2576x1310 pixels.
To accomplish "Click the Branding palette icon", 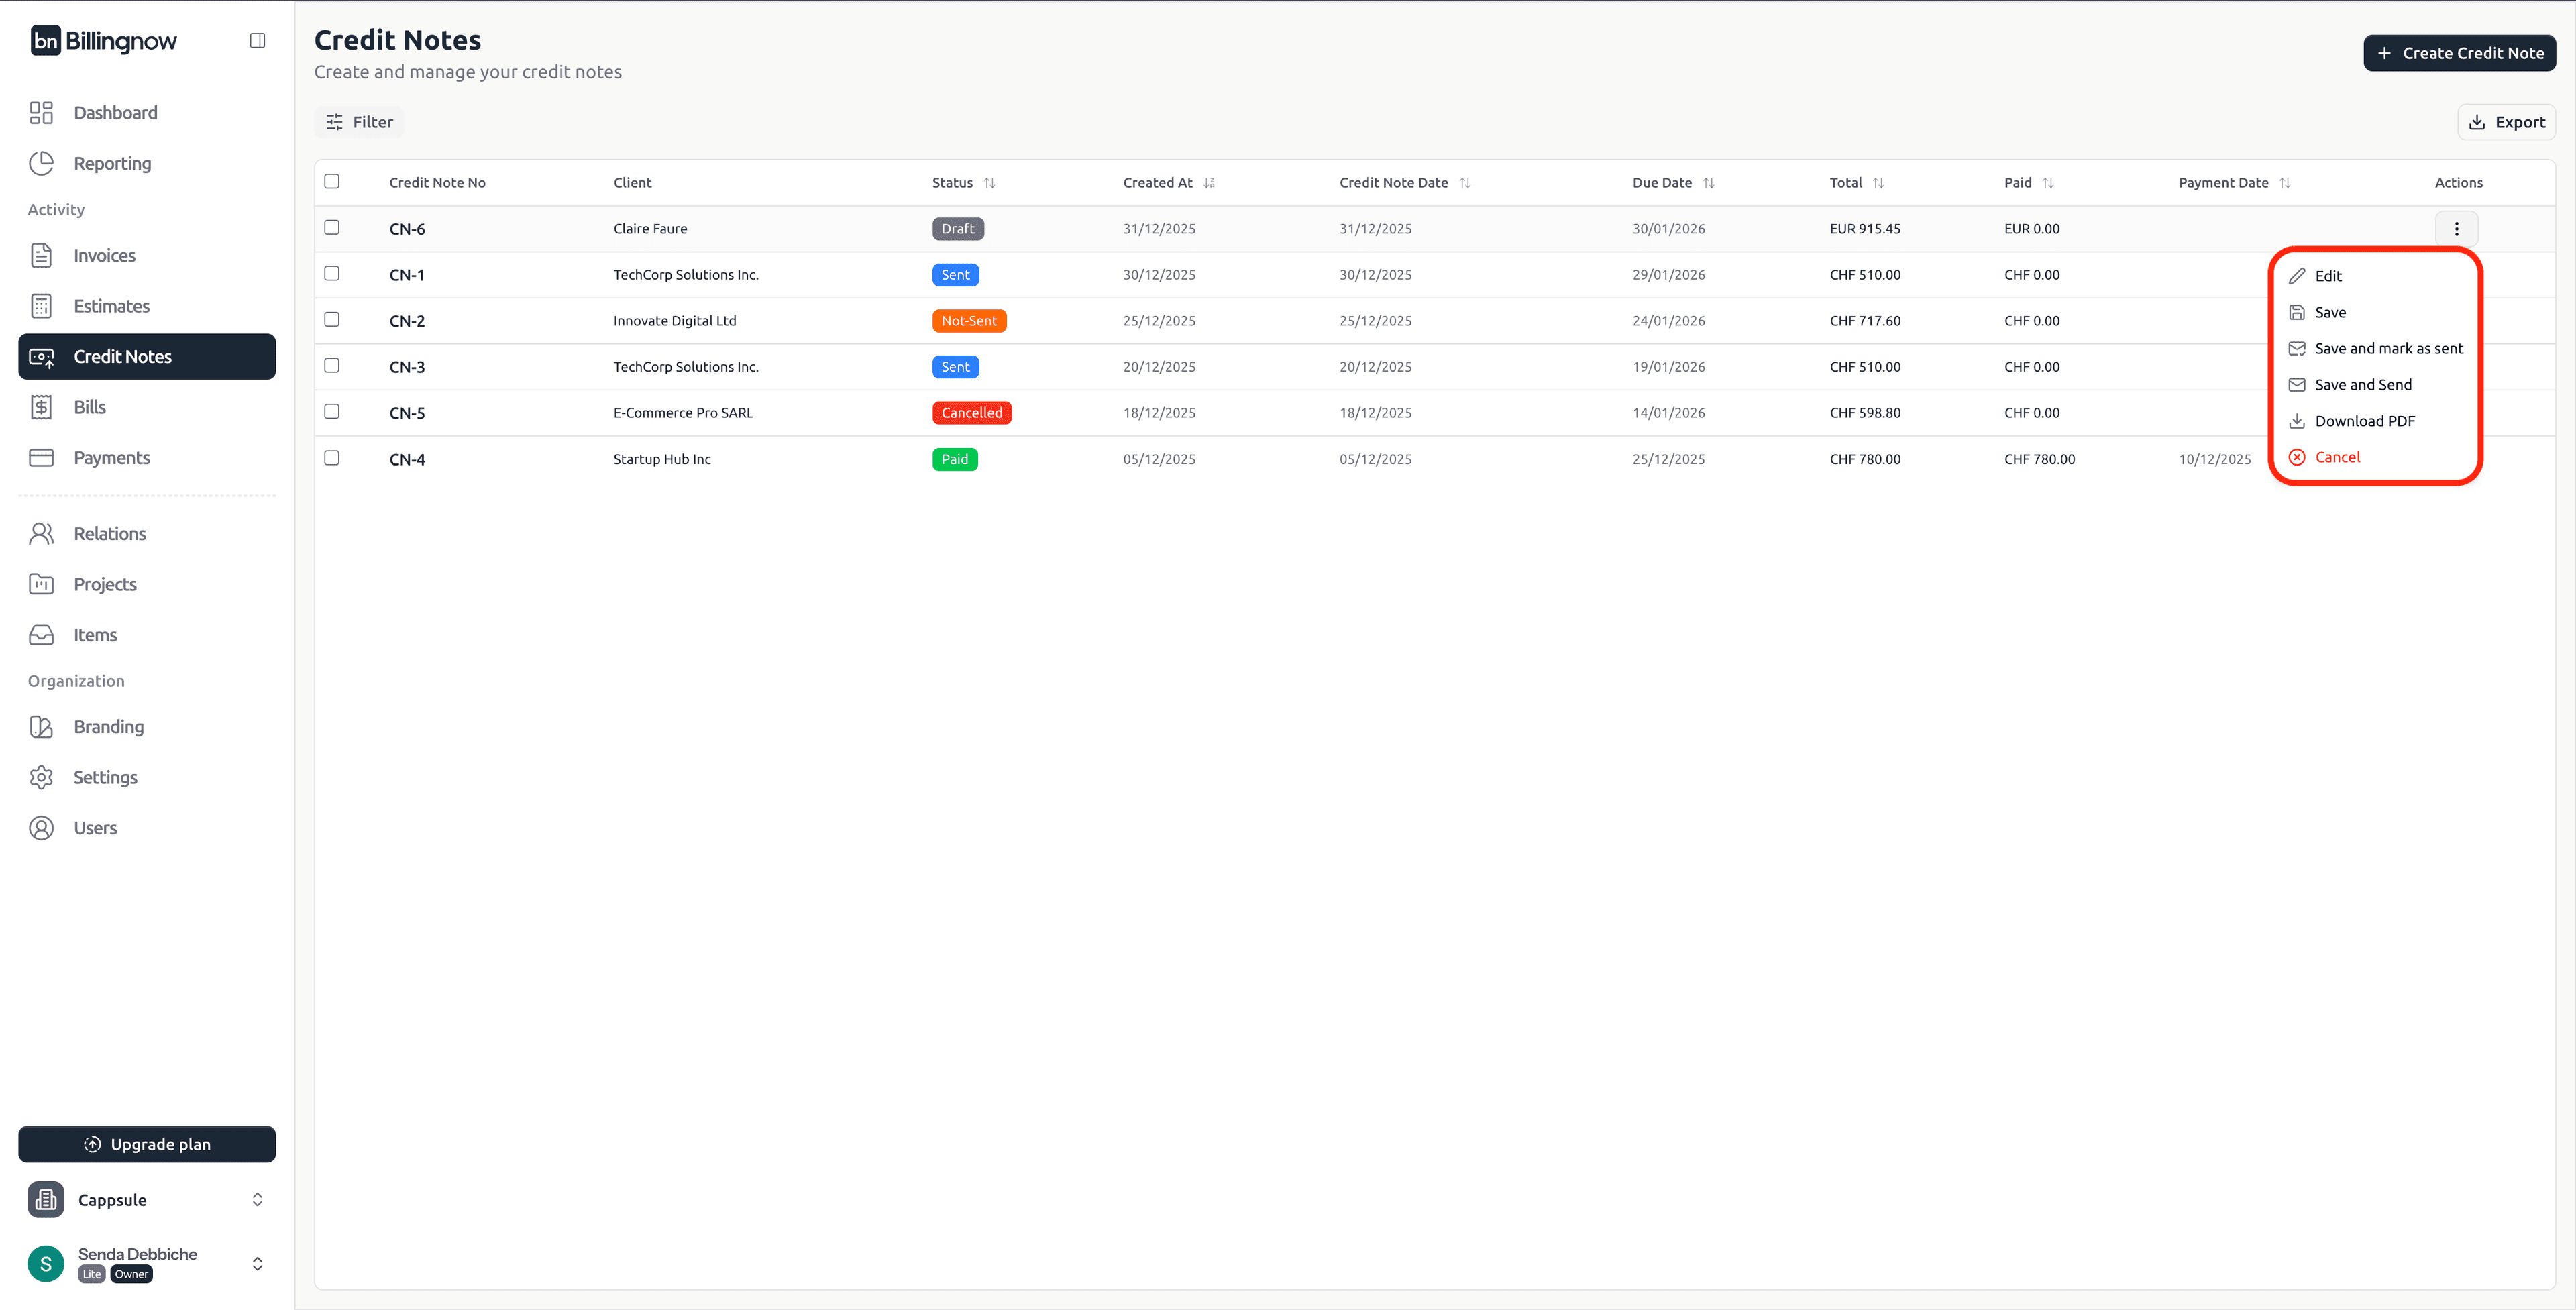I will coord(41,727).
